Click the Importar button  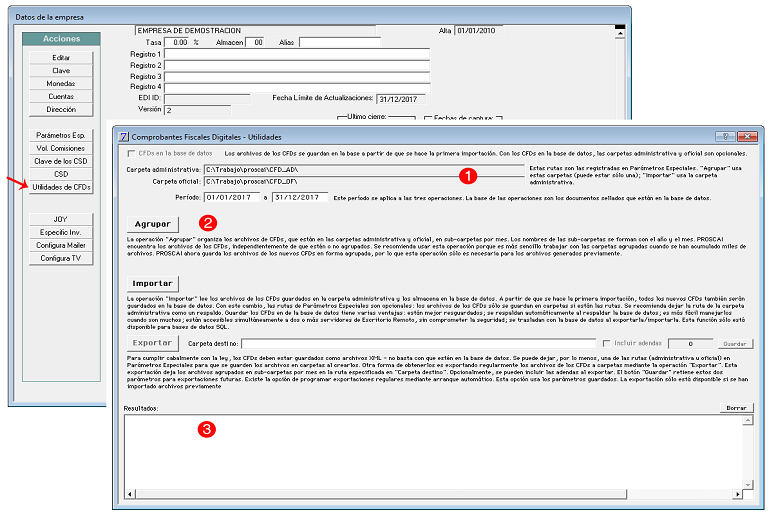pos(153,284)
